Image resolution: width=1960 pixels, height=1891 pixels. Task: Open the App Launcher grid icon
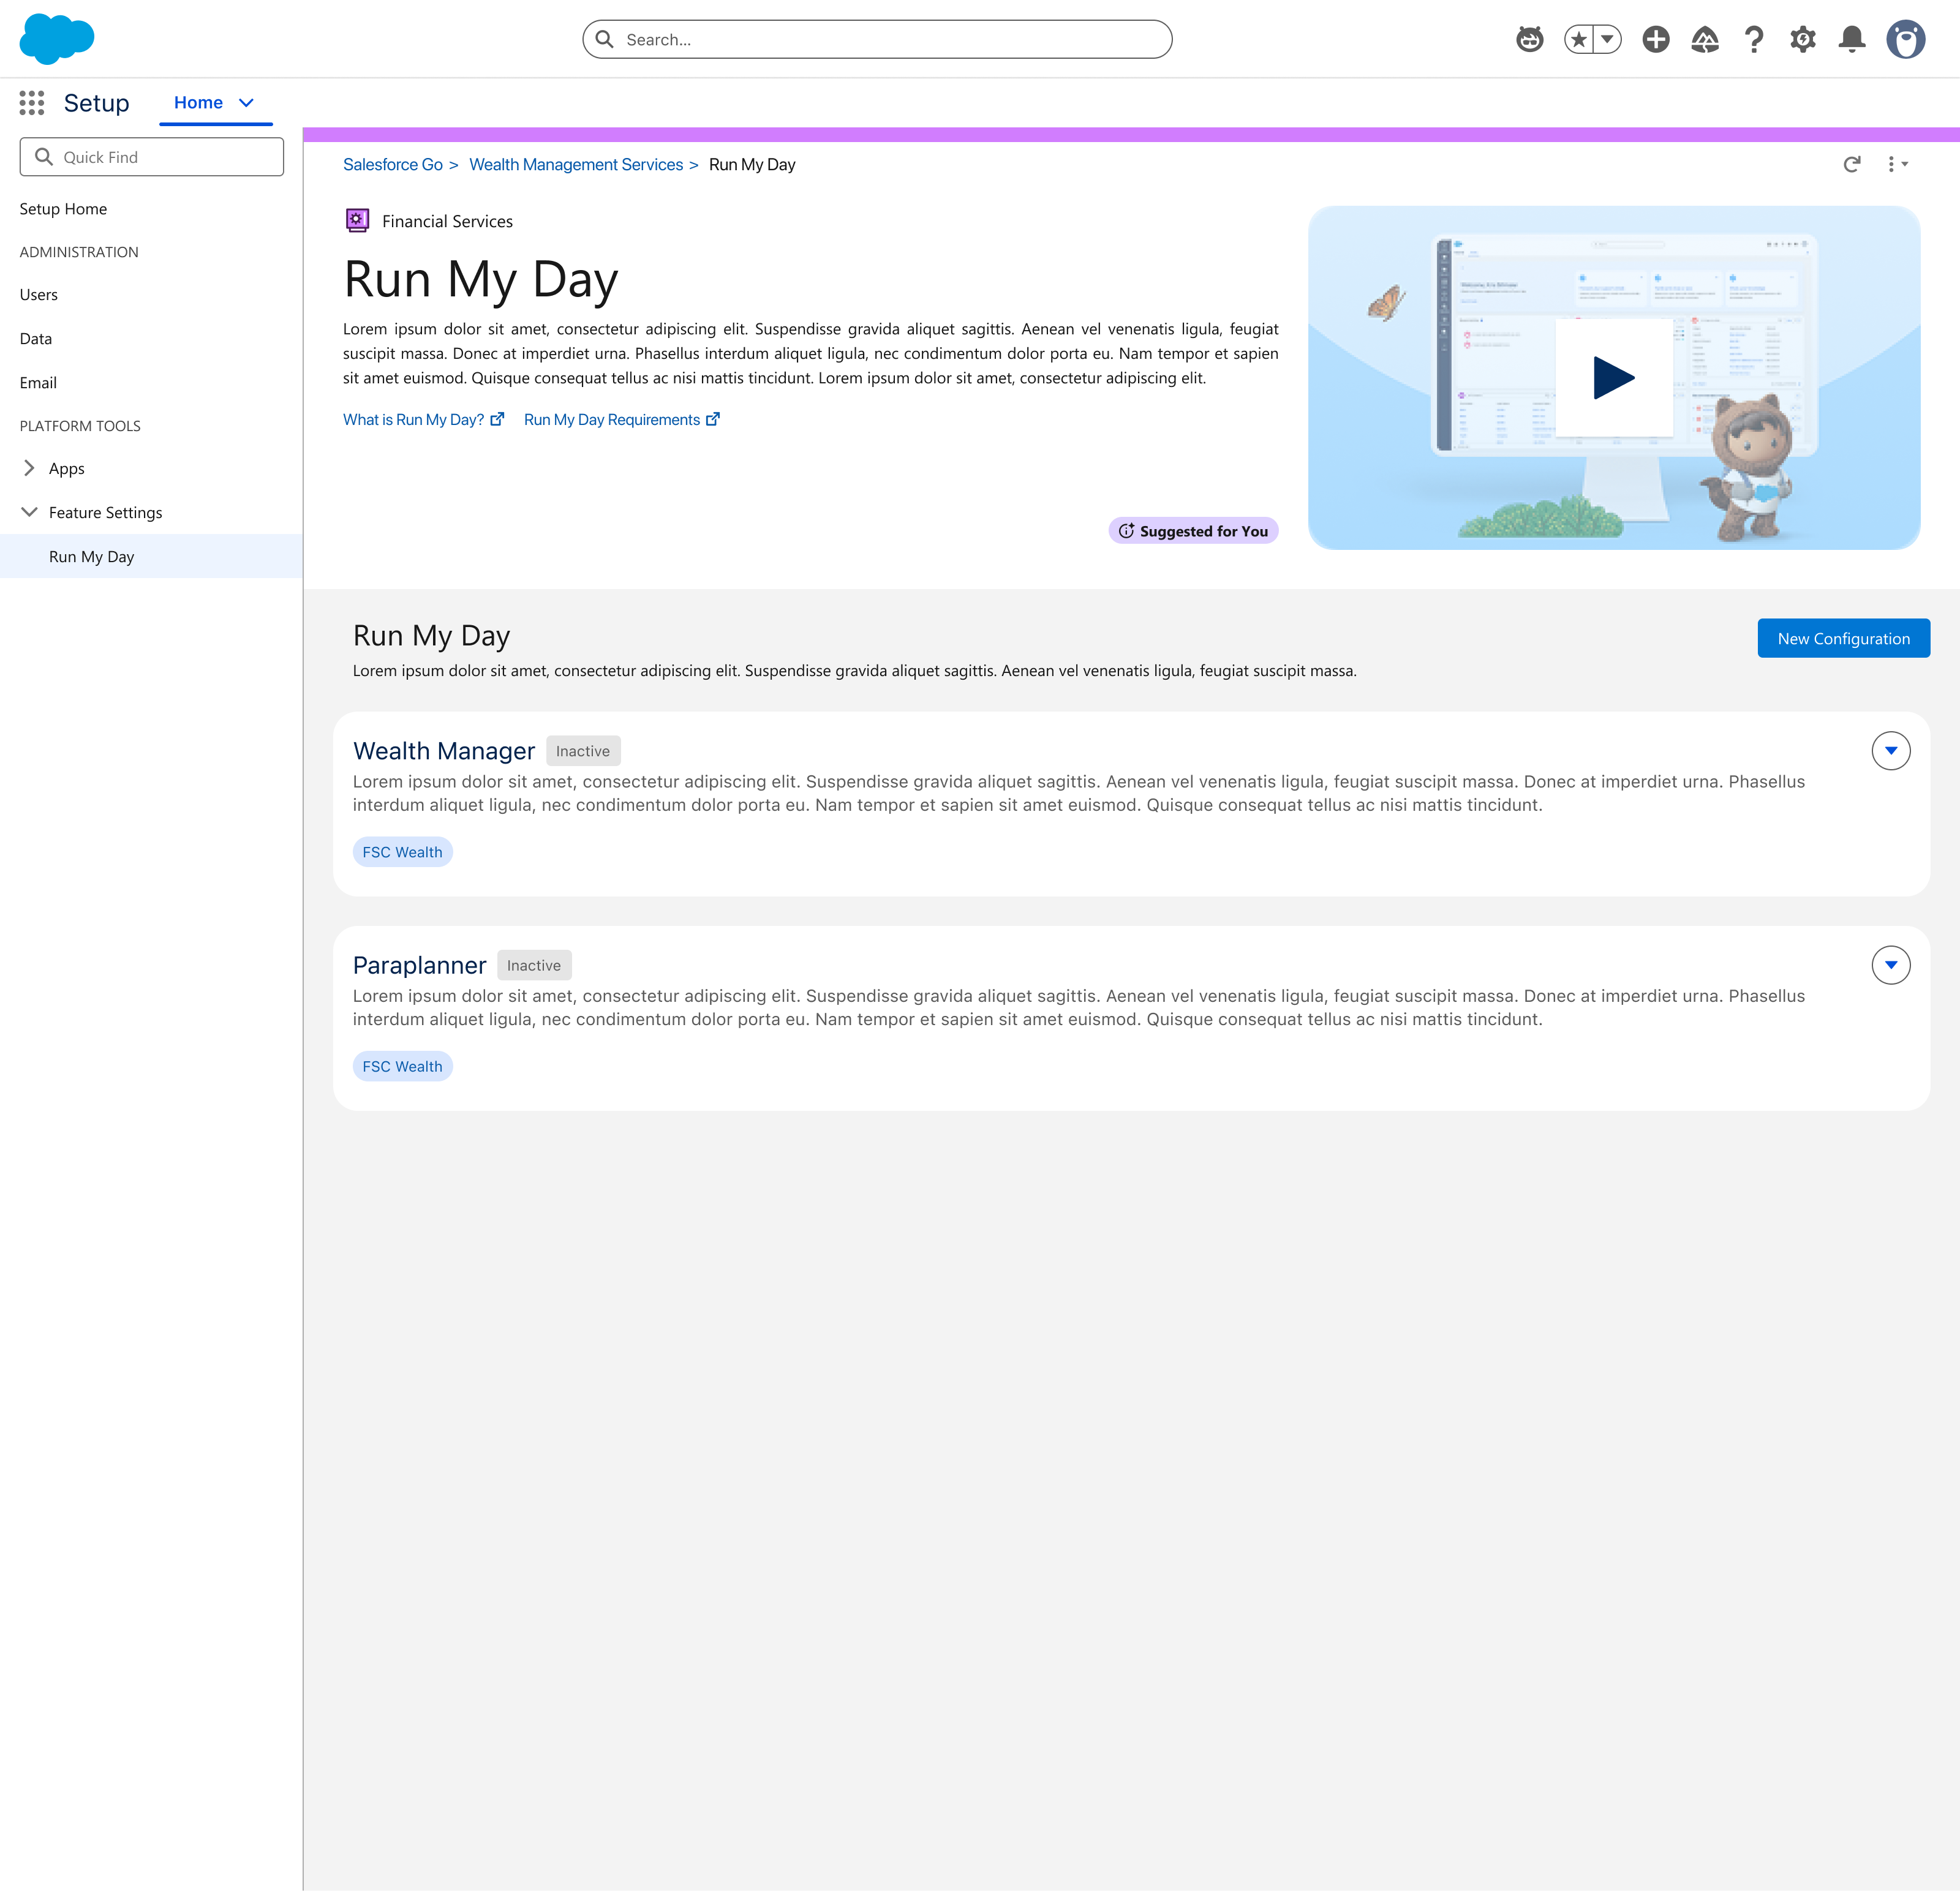point(32,103)
